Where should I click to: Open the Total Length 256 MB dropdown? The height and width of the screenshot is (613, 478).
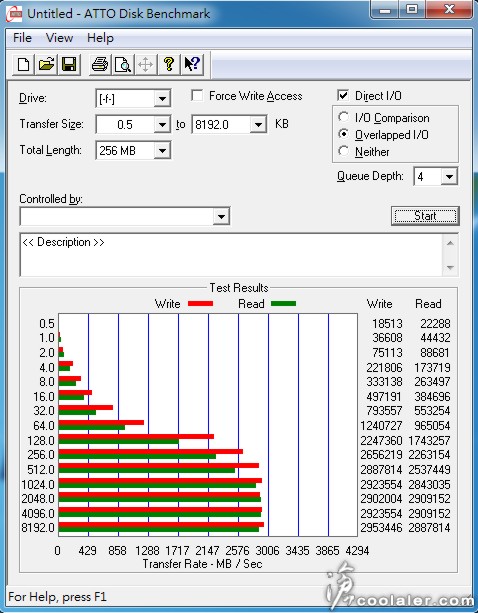pyautogui.click(x=162, y=151)
